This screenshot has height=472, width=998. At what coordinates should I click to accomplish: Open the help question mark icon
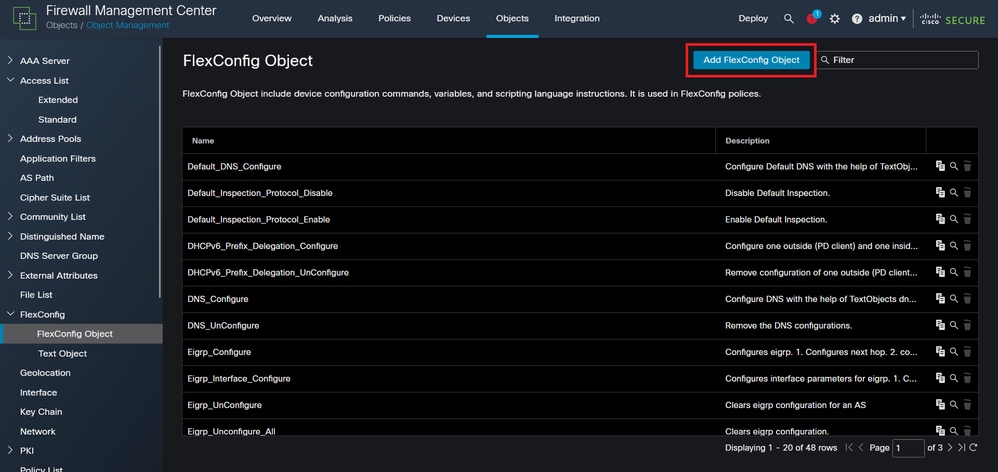pyautogui.click(x=857, y=18)
